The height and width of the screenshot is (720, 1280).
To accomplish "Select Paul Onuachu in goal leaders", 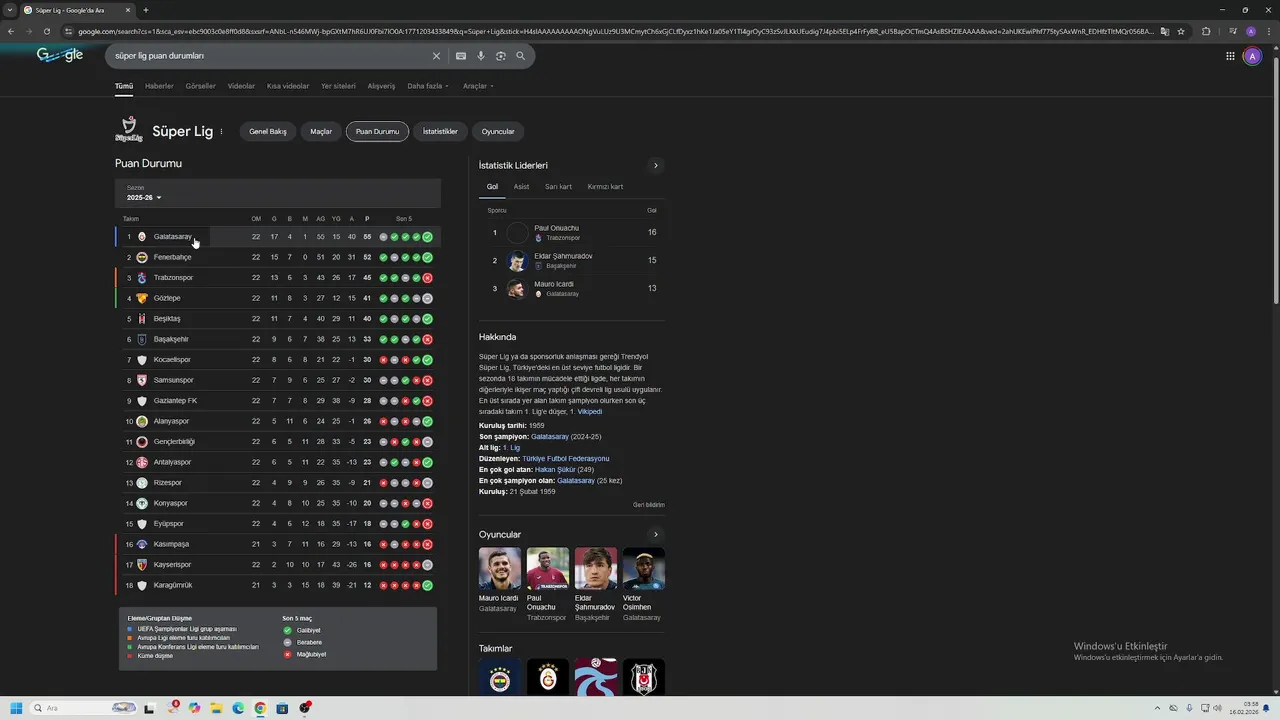I will pyautogui.click(x=572, y=232).
